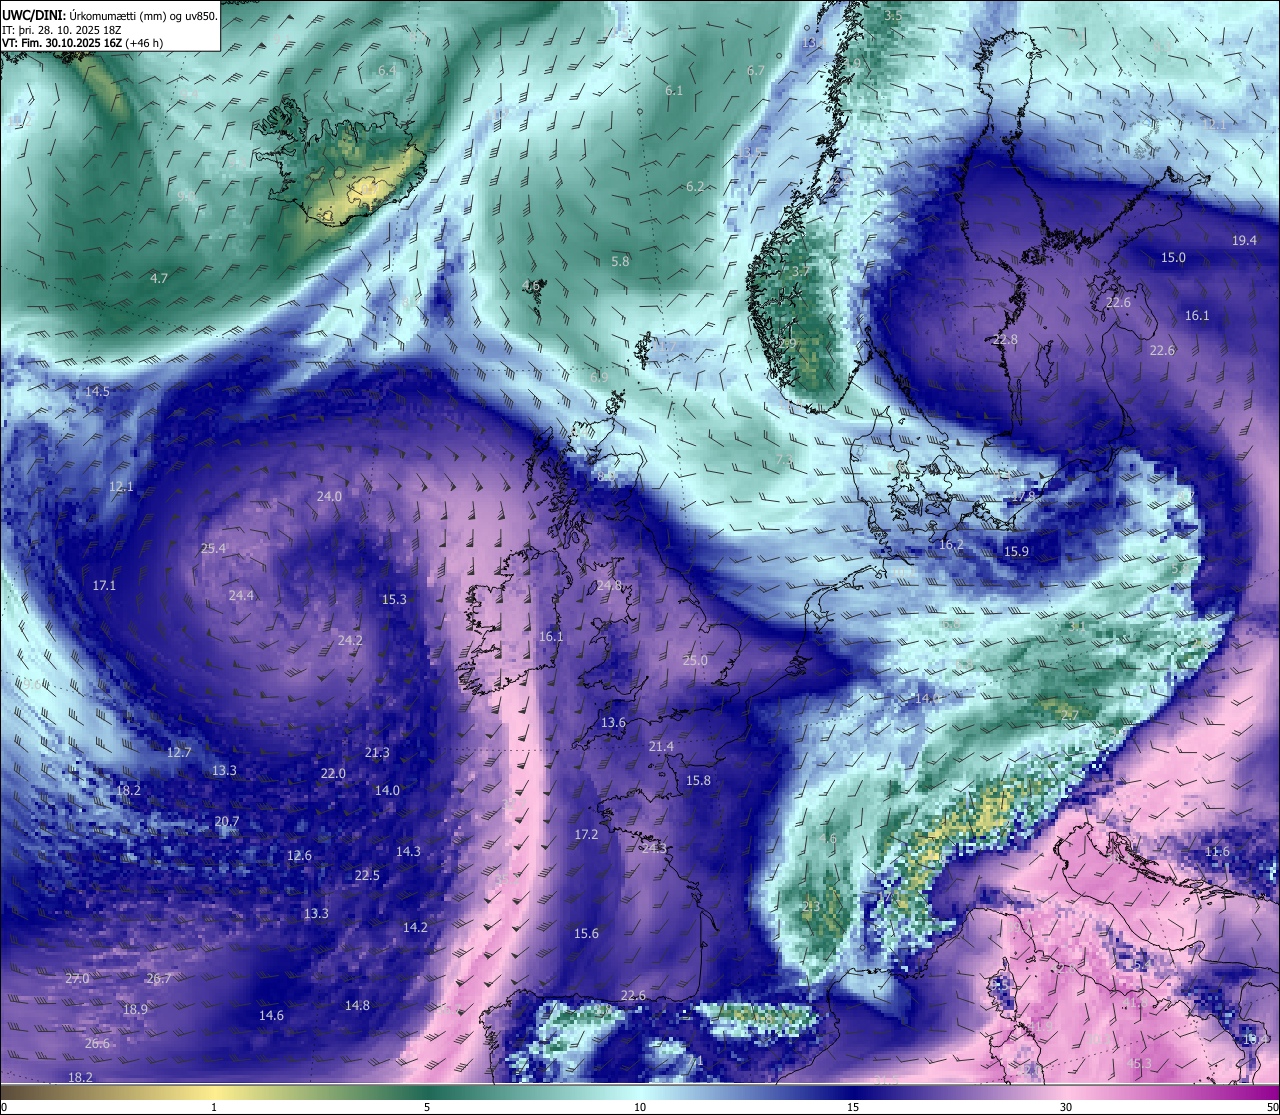Select the 17.2 value on the map
The height and width of the screenshot is (1115, 1280).
(586, 834)
